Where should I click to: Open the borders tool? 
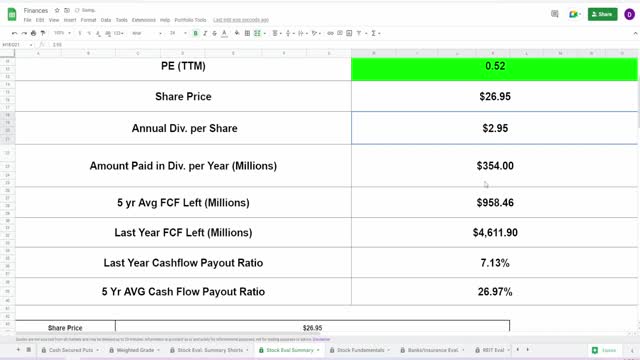click(x=247, y=33)
